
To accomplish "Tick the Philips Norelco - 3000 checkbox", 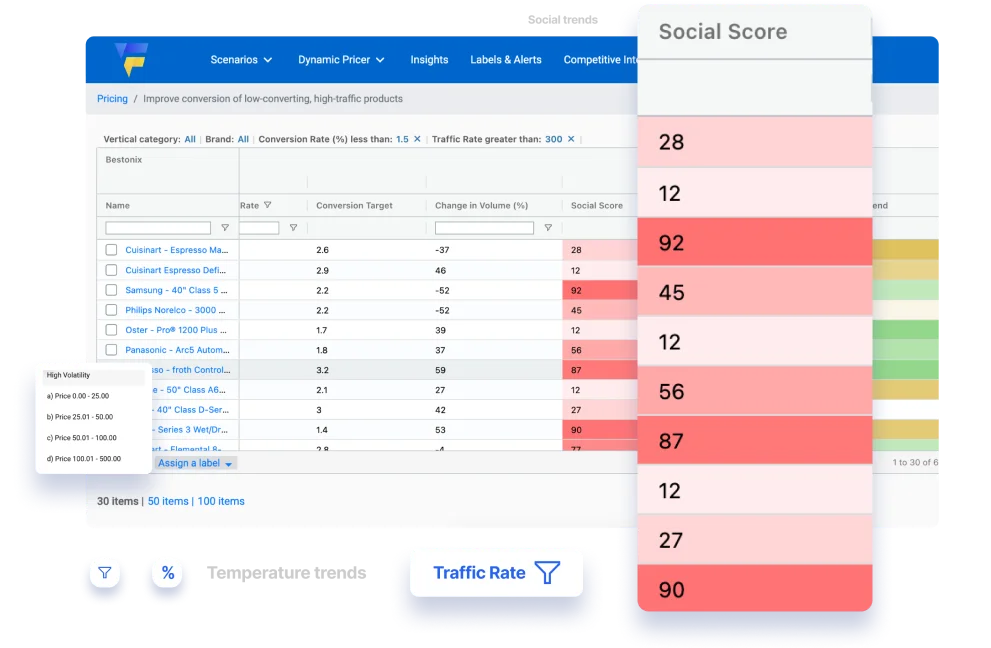I will pyautogui.click(x=111, y=310).
